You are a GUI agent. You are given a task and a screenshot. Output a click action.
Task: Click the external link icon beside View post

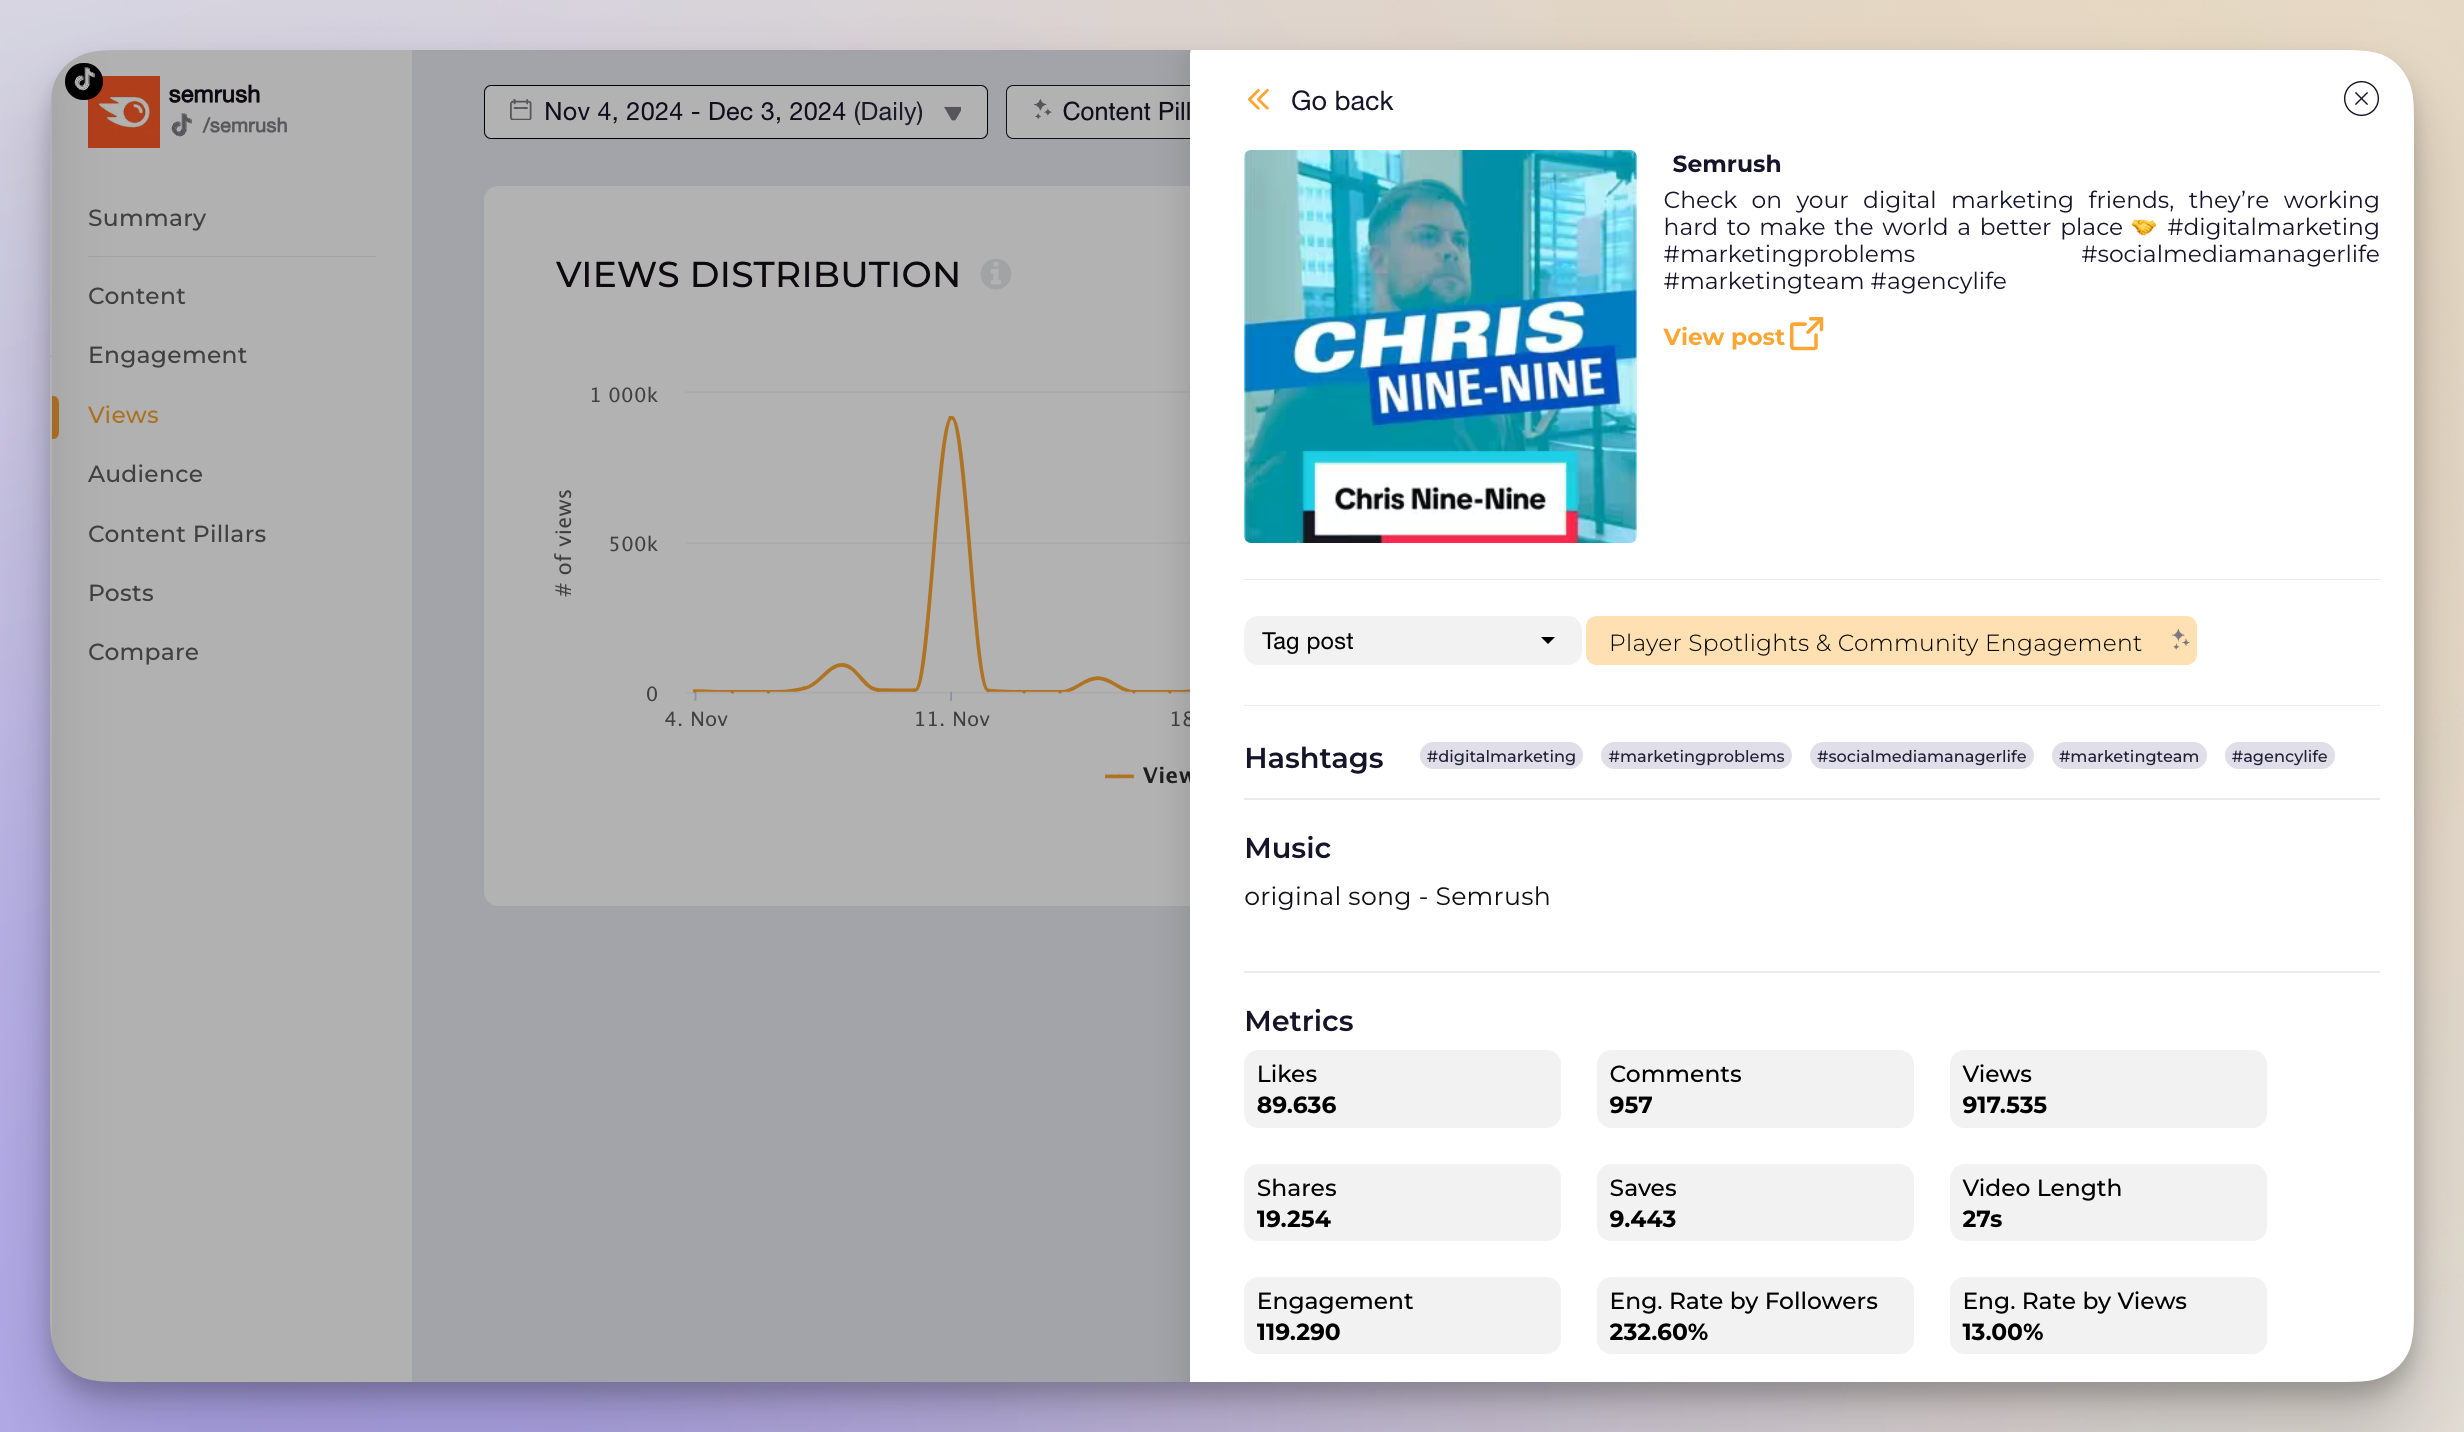tap(1807, 334)
